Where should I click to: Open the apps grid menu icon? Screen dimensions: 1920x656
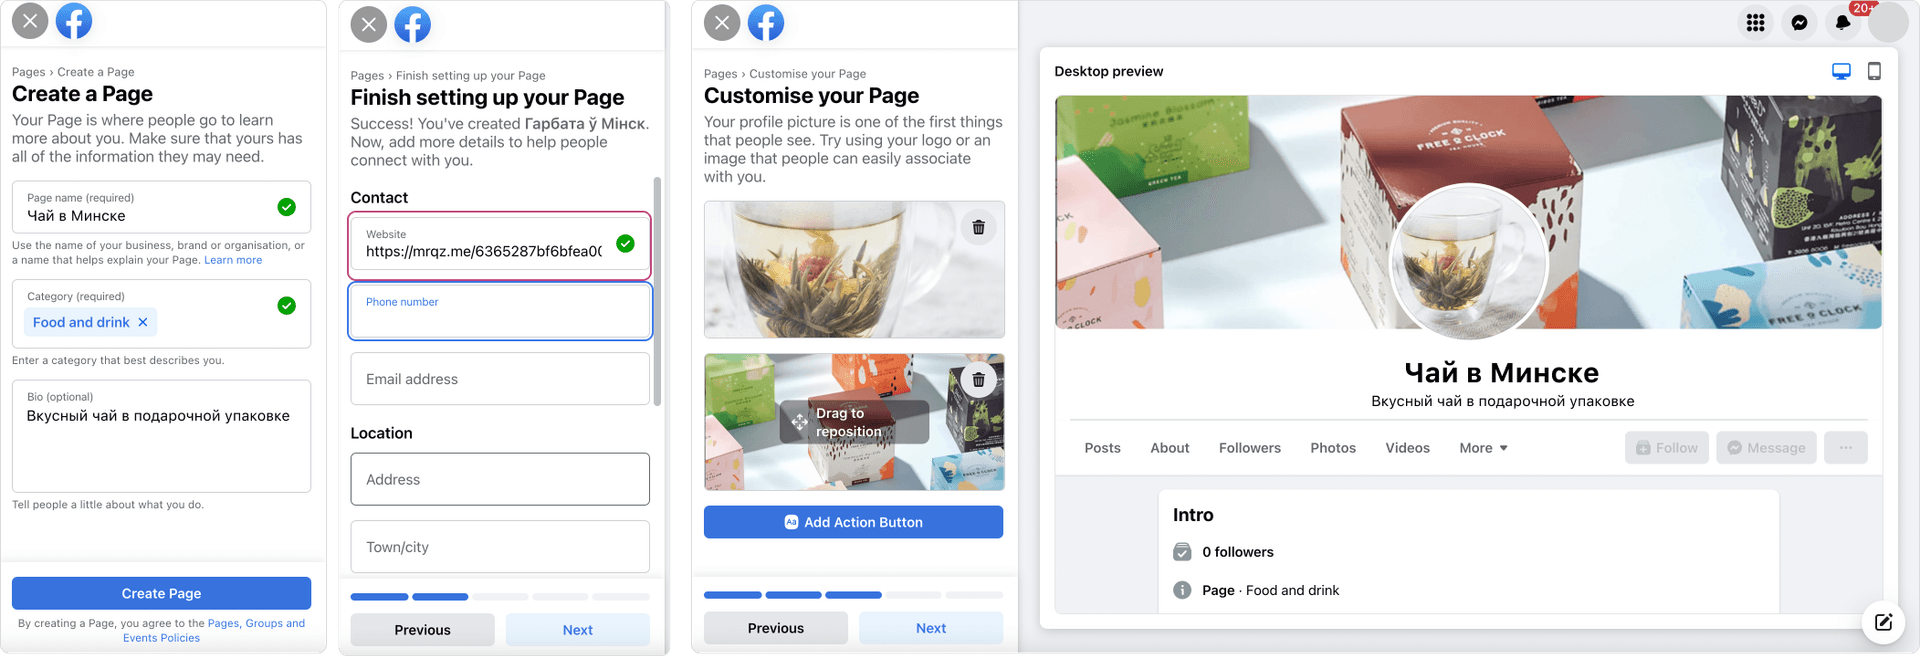[x=1755, y=22]
